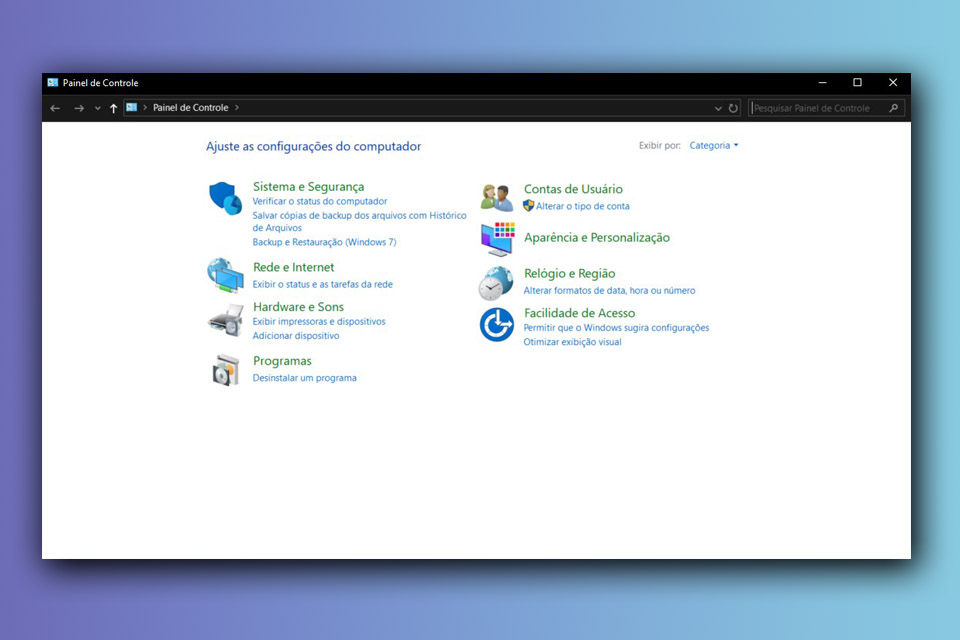Open the Hardware e Sons printer icon

coord(225,320)
